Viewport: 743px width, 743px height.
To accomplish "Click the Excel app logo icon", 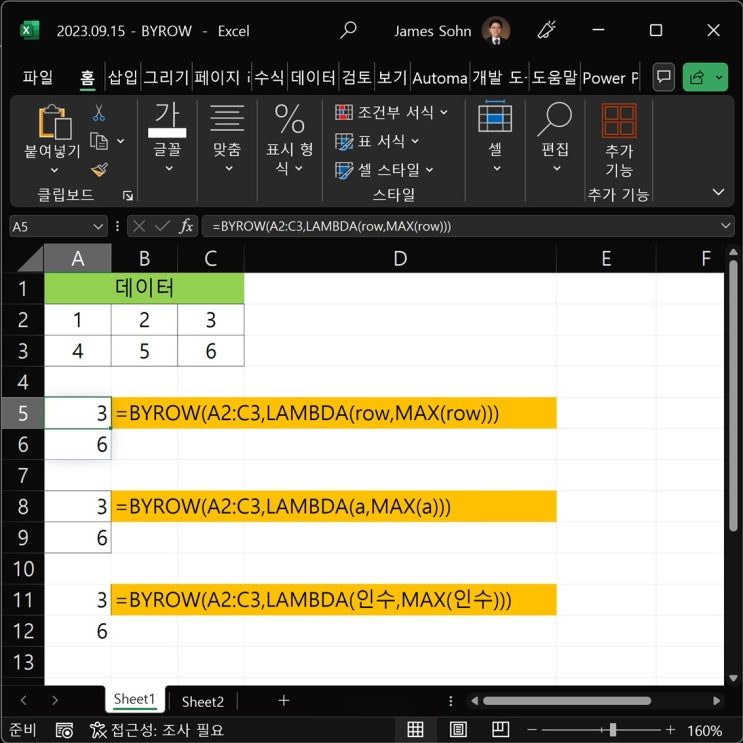I will tap(29, 31).
